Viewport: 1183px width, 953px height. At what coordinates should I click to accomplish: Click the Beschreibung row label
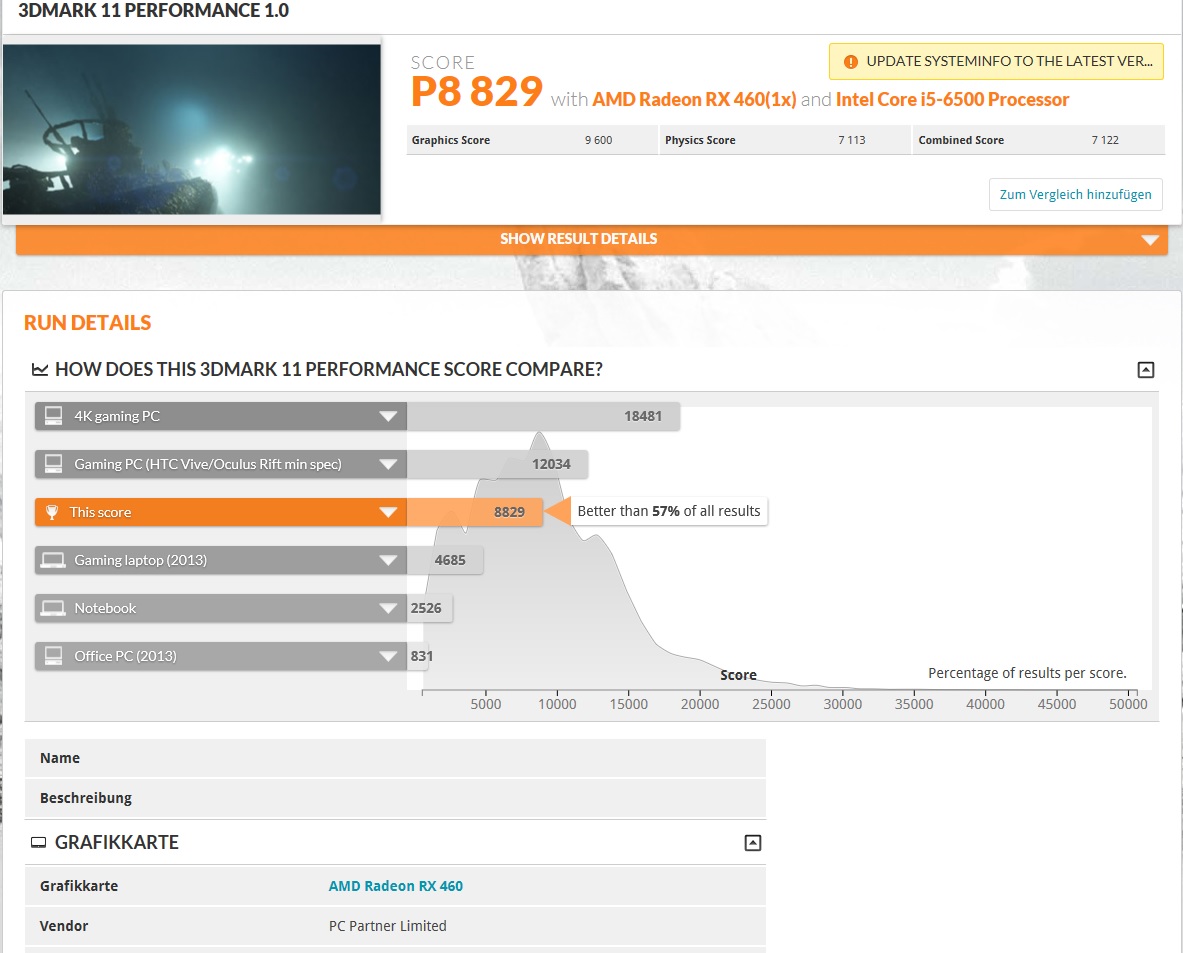[86, 798]
